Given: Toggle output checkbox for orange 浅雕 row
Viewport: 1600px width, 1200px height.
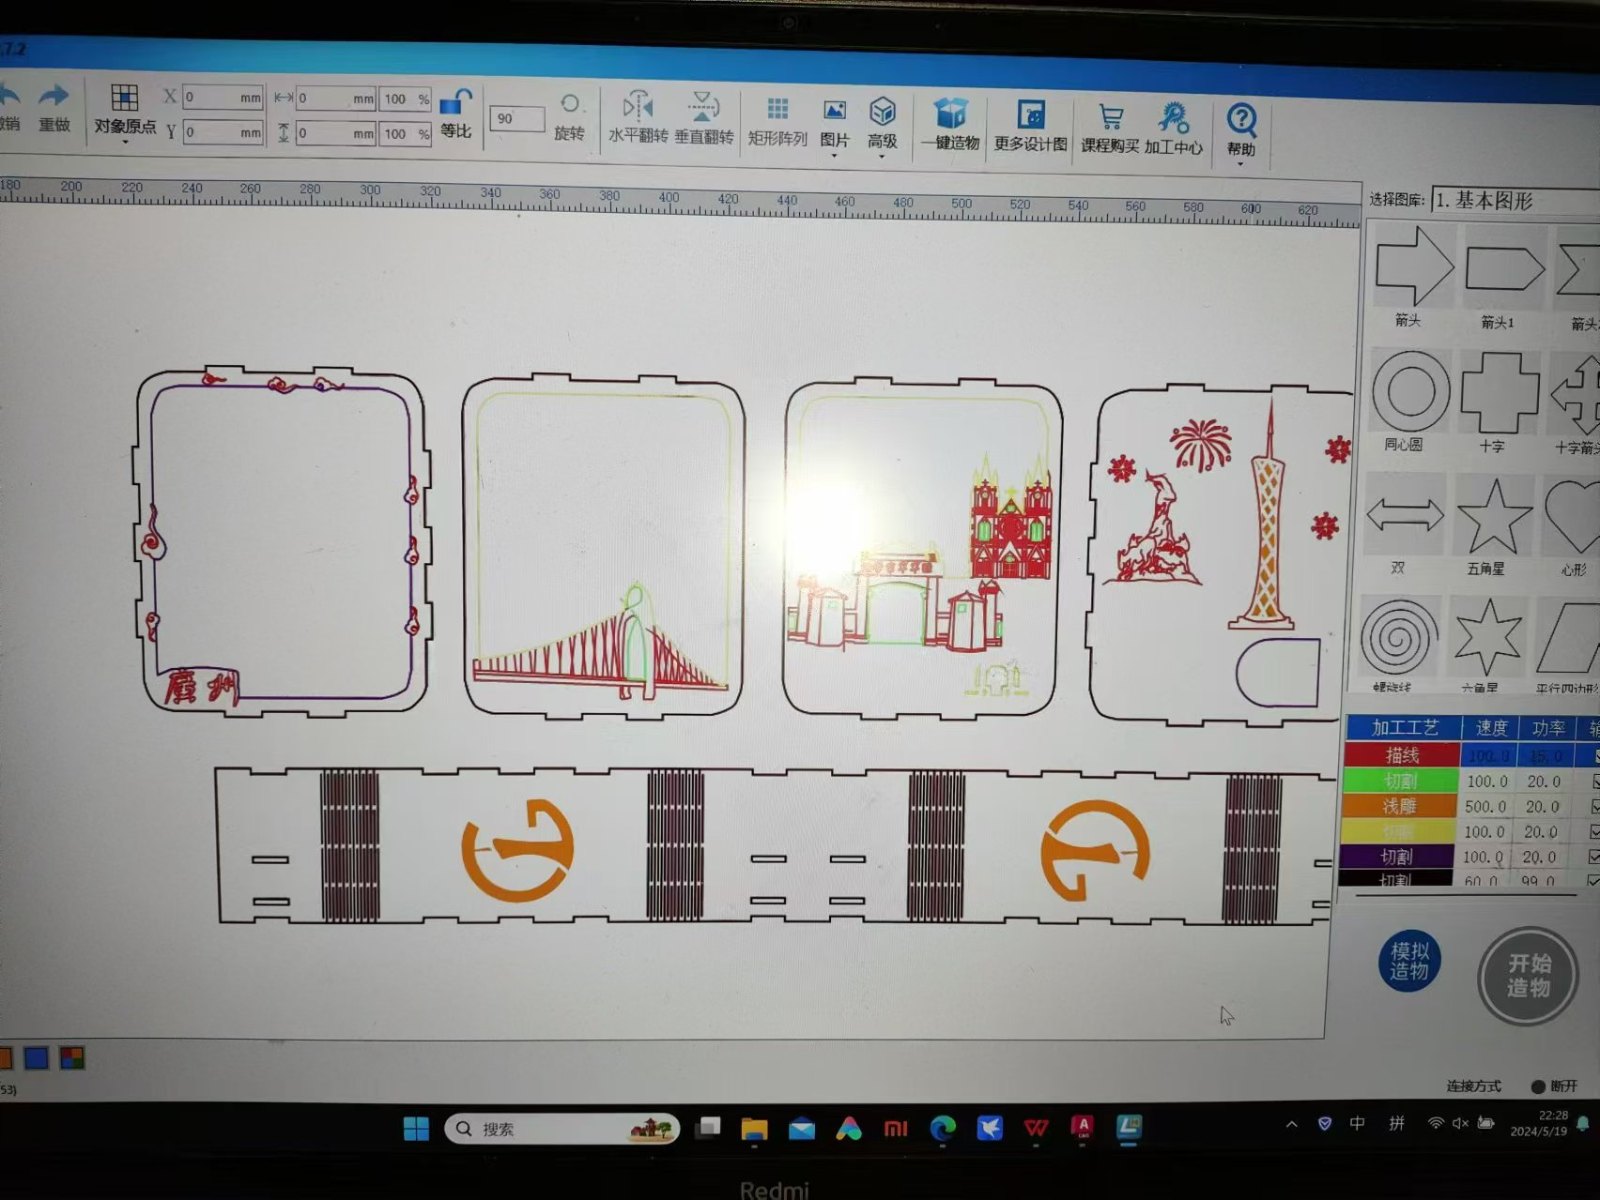Looking at the screenshot, I should [x=1594, y=806].
